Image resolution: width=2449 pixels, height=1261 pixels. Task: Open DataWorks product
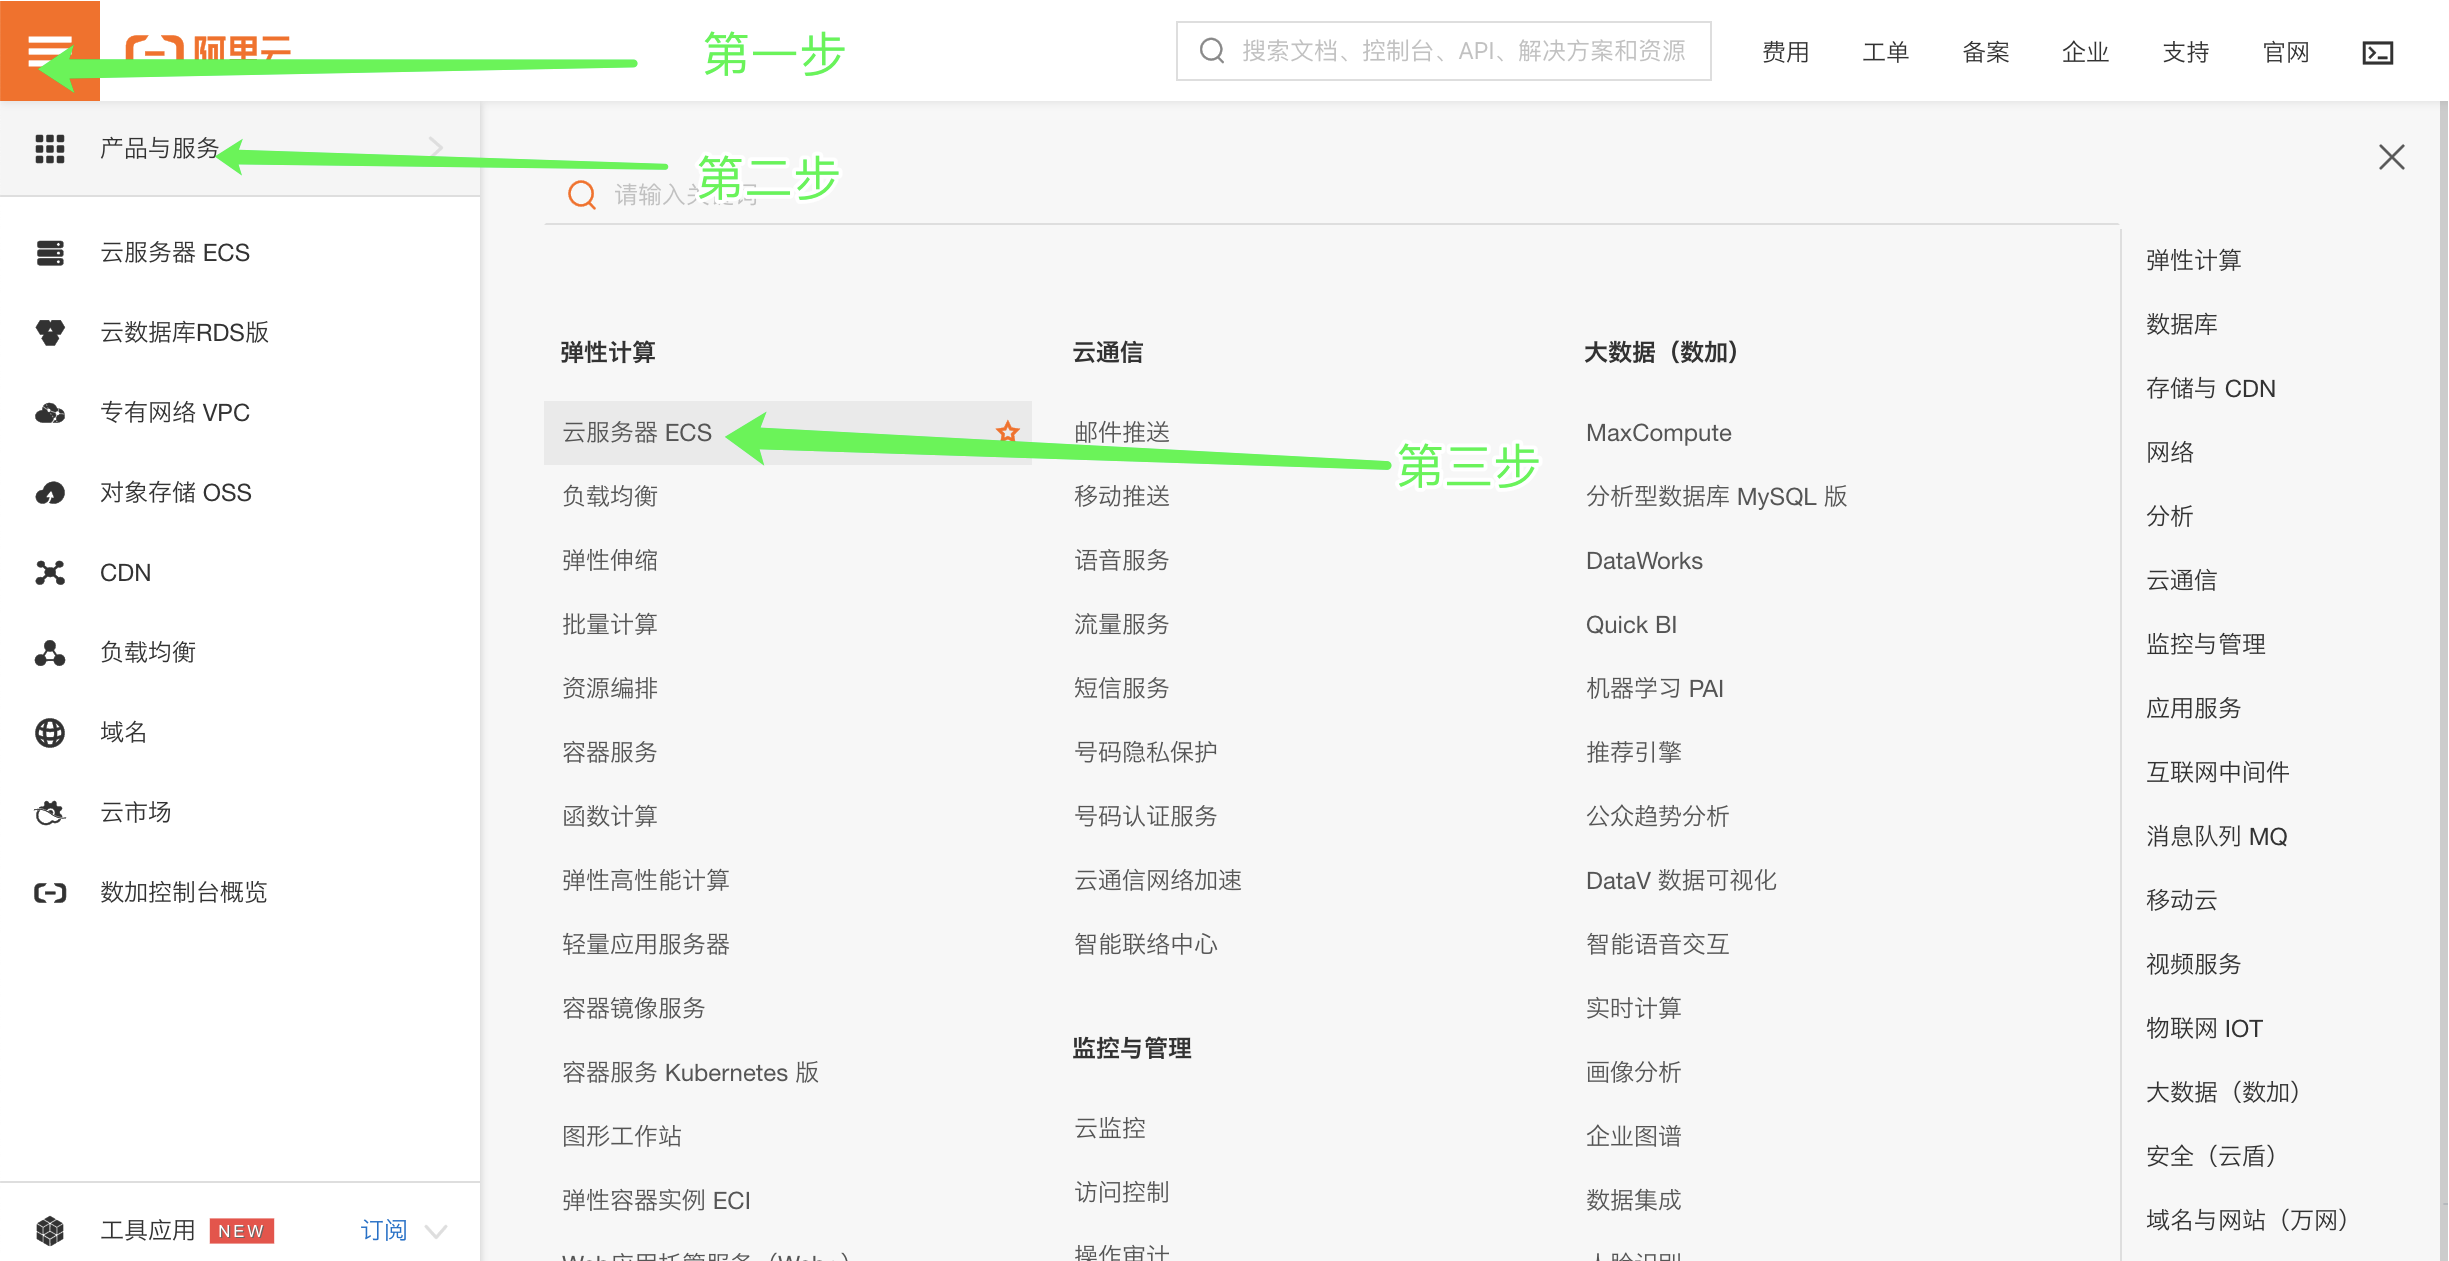coord(1644,561)
